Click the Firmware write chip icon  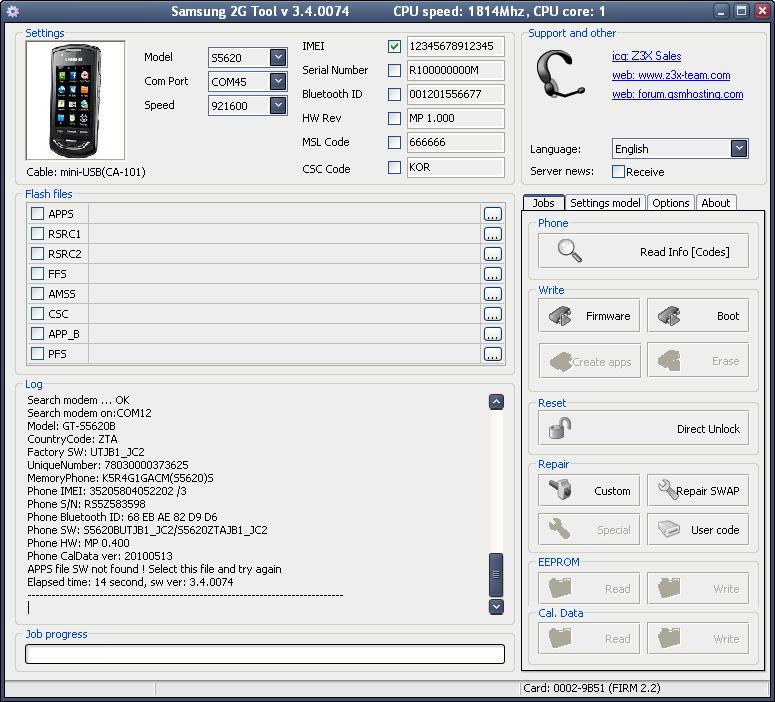(560, 316)
